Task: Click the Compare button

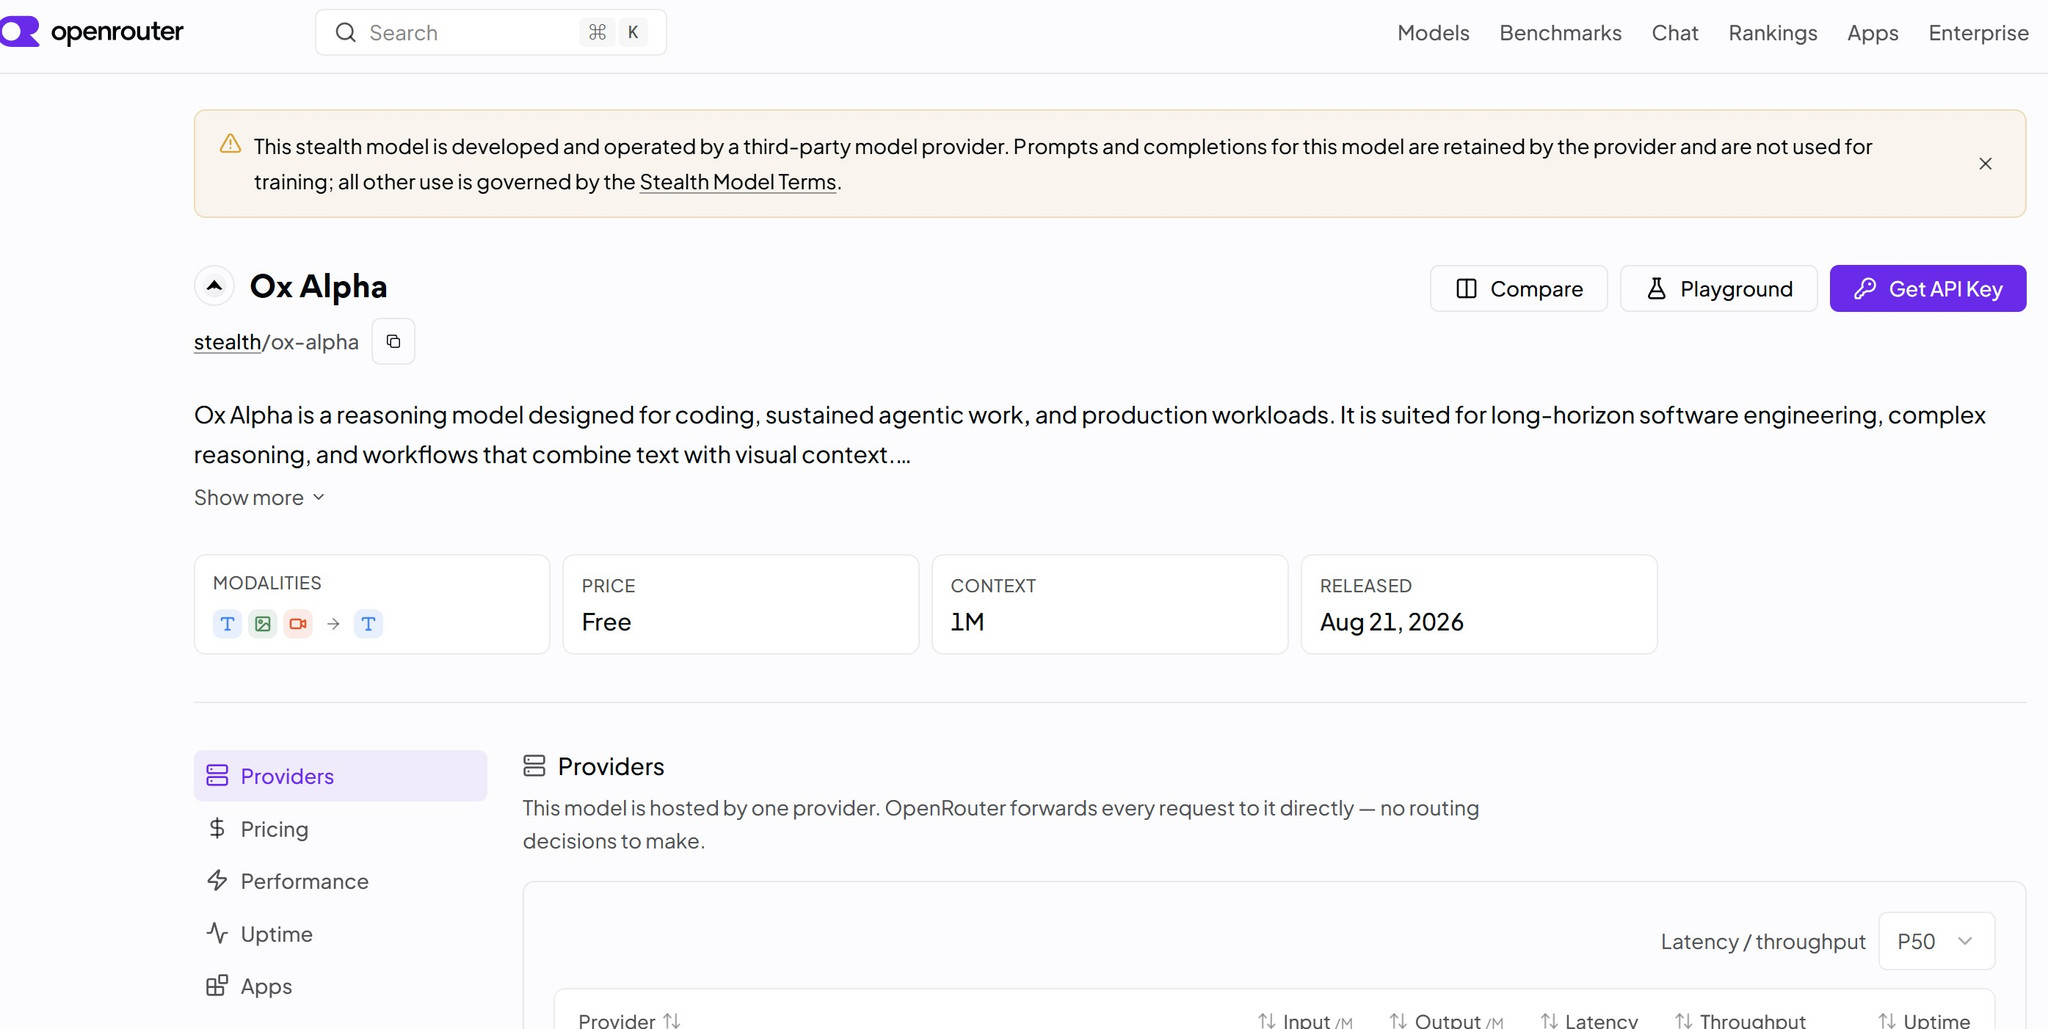Action: pos(1518,289)
